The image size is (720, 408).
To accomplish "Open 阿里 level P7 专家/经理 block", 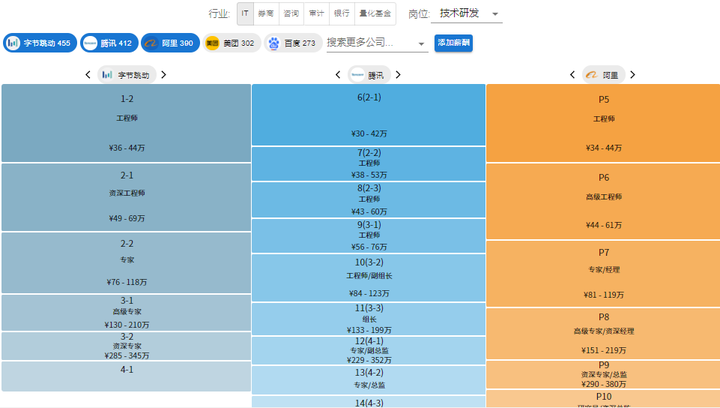I will [x=603, y=274].
